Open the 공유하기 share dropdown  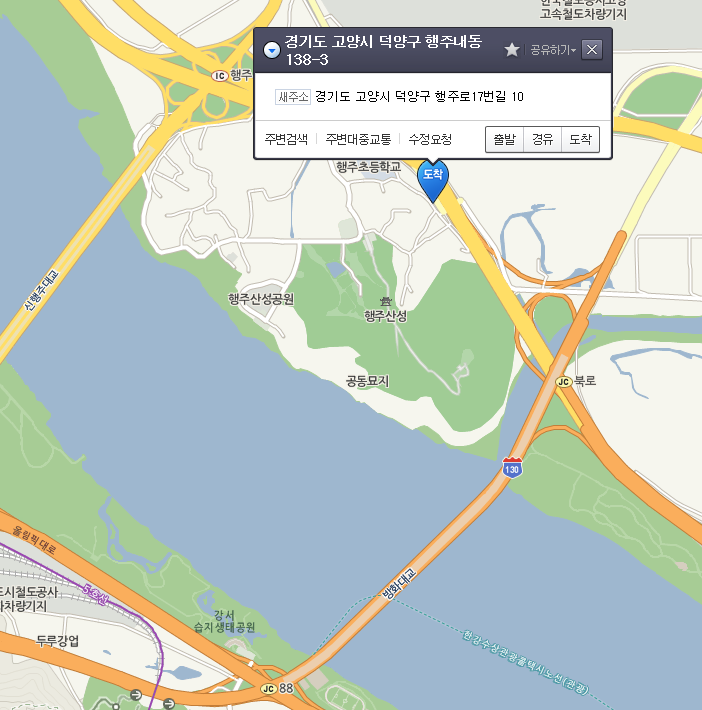553,50
